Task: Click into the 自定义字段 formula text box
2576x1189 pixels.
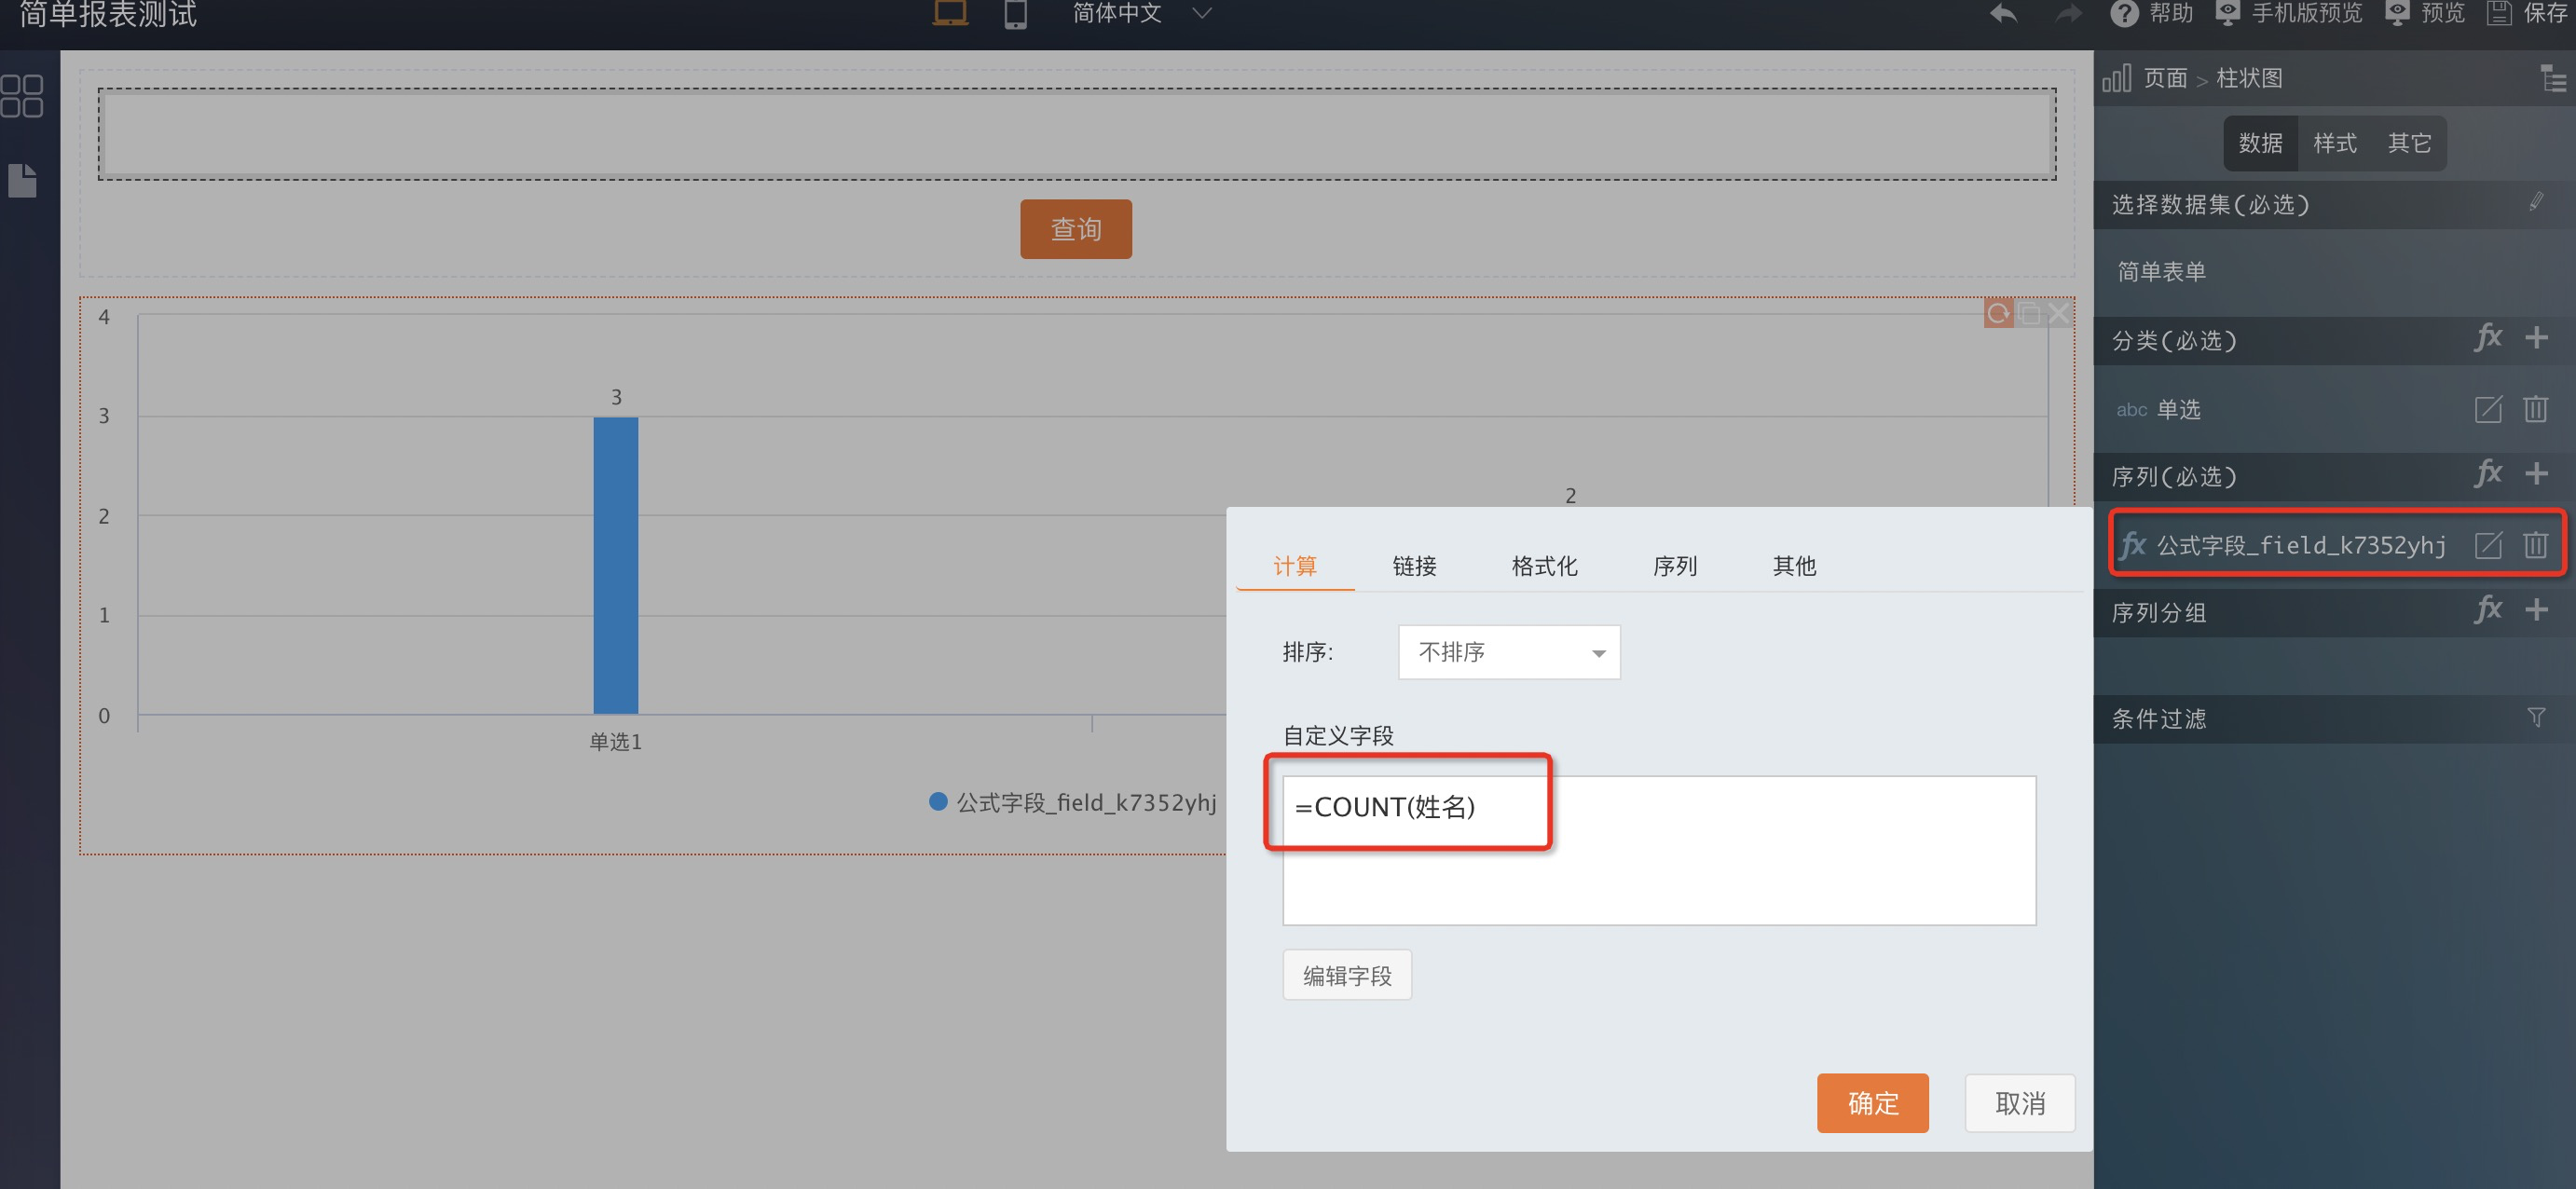Action: click(x=1658, y=850)
